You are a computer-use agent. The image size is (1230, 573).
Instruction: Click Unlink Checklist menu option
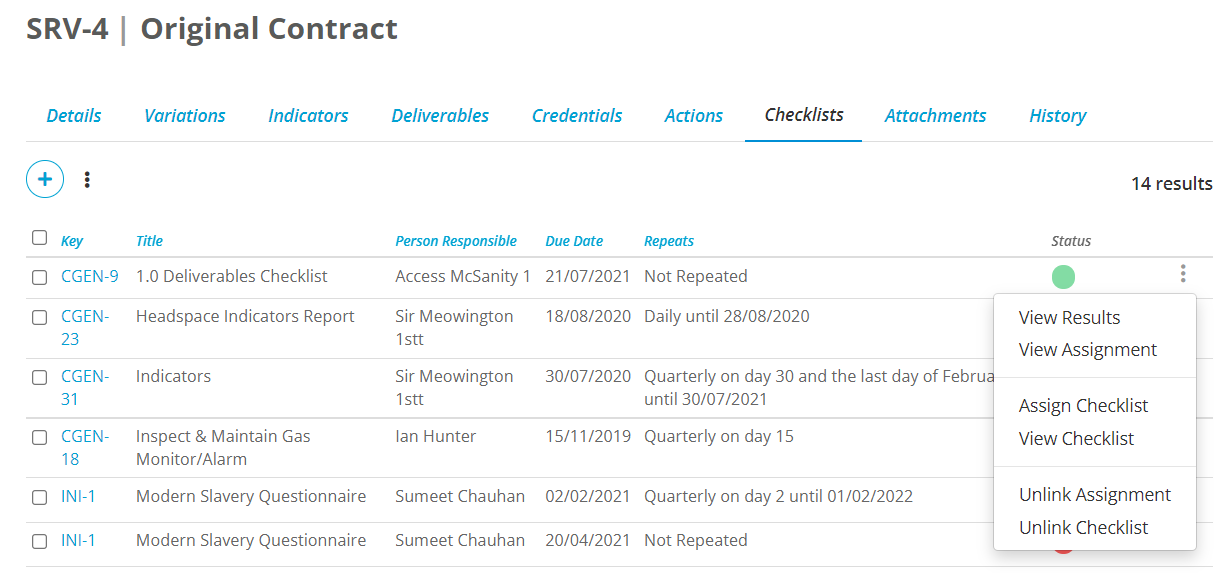click(1083, 528)
